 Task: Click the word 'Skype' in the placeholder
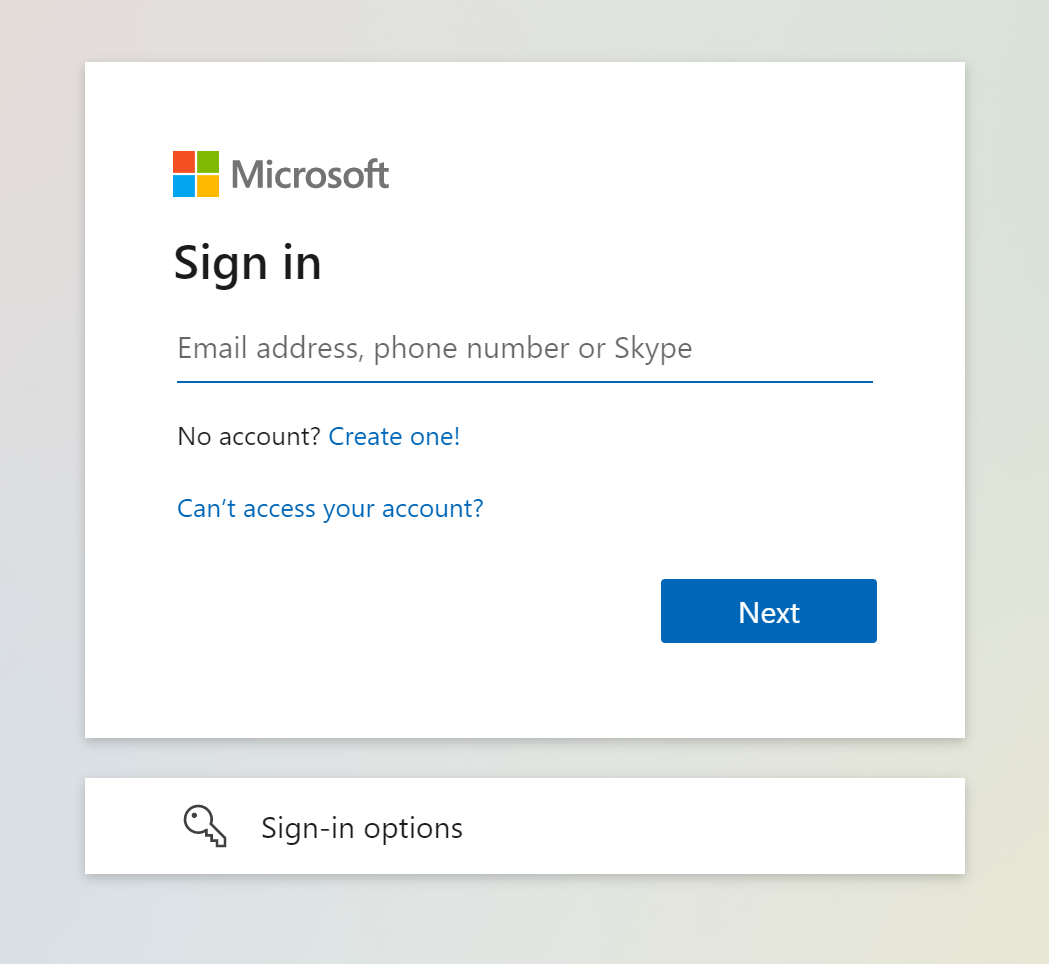(653, 349)
